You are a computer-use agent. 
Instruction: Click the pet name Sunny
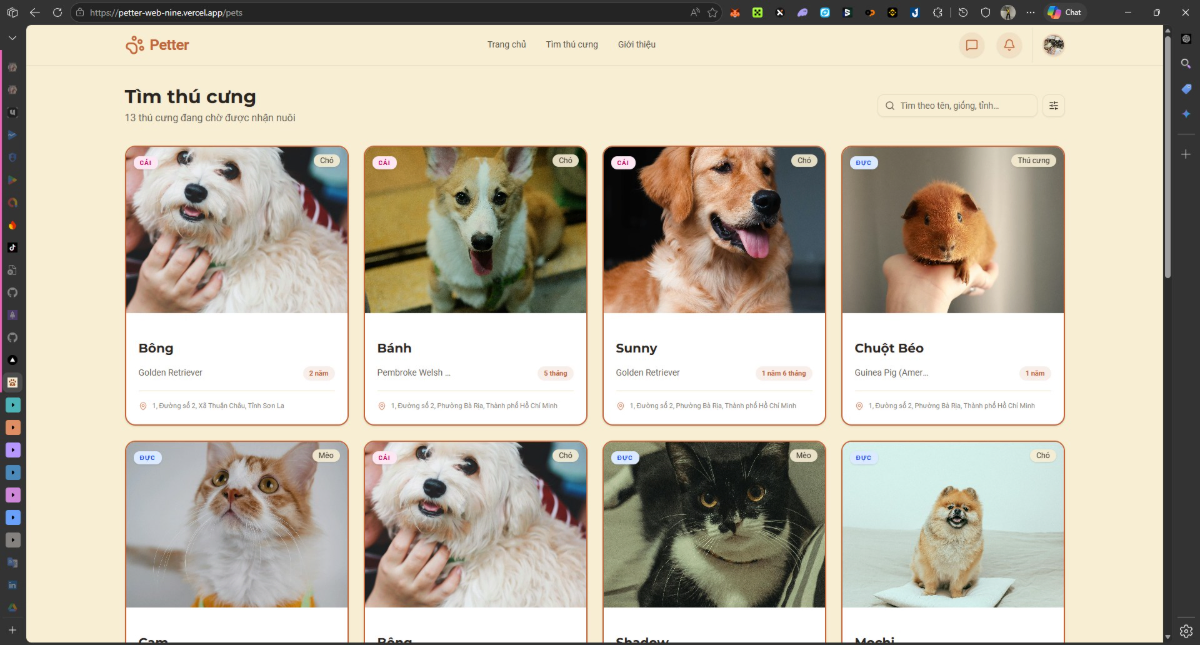[x=636, y=348]
